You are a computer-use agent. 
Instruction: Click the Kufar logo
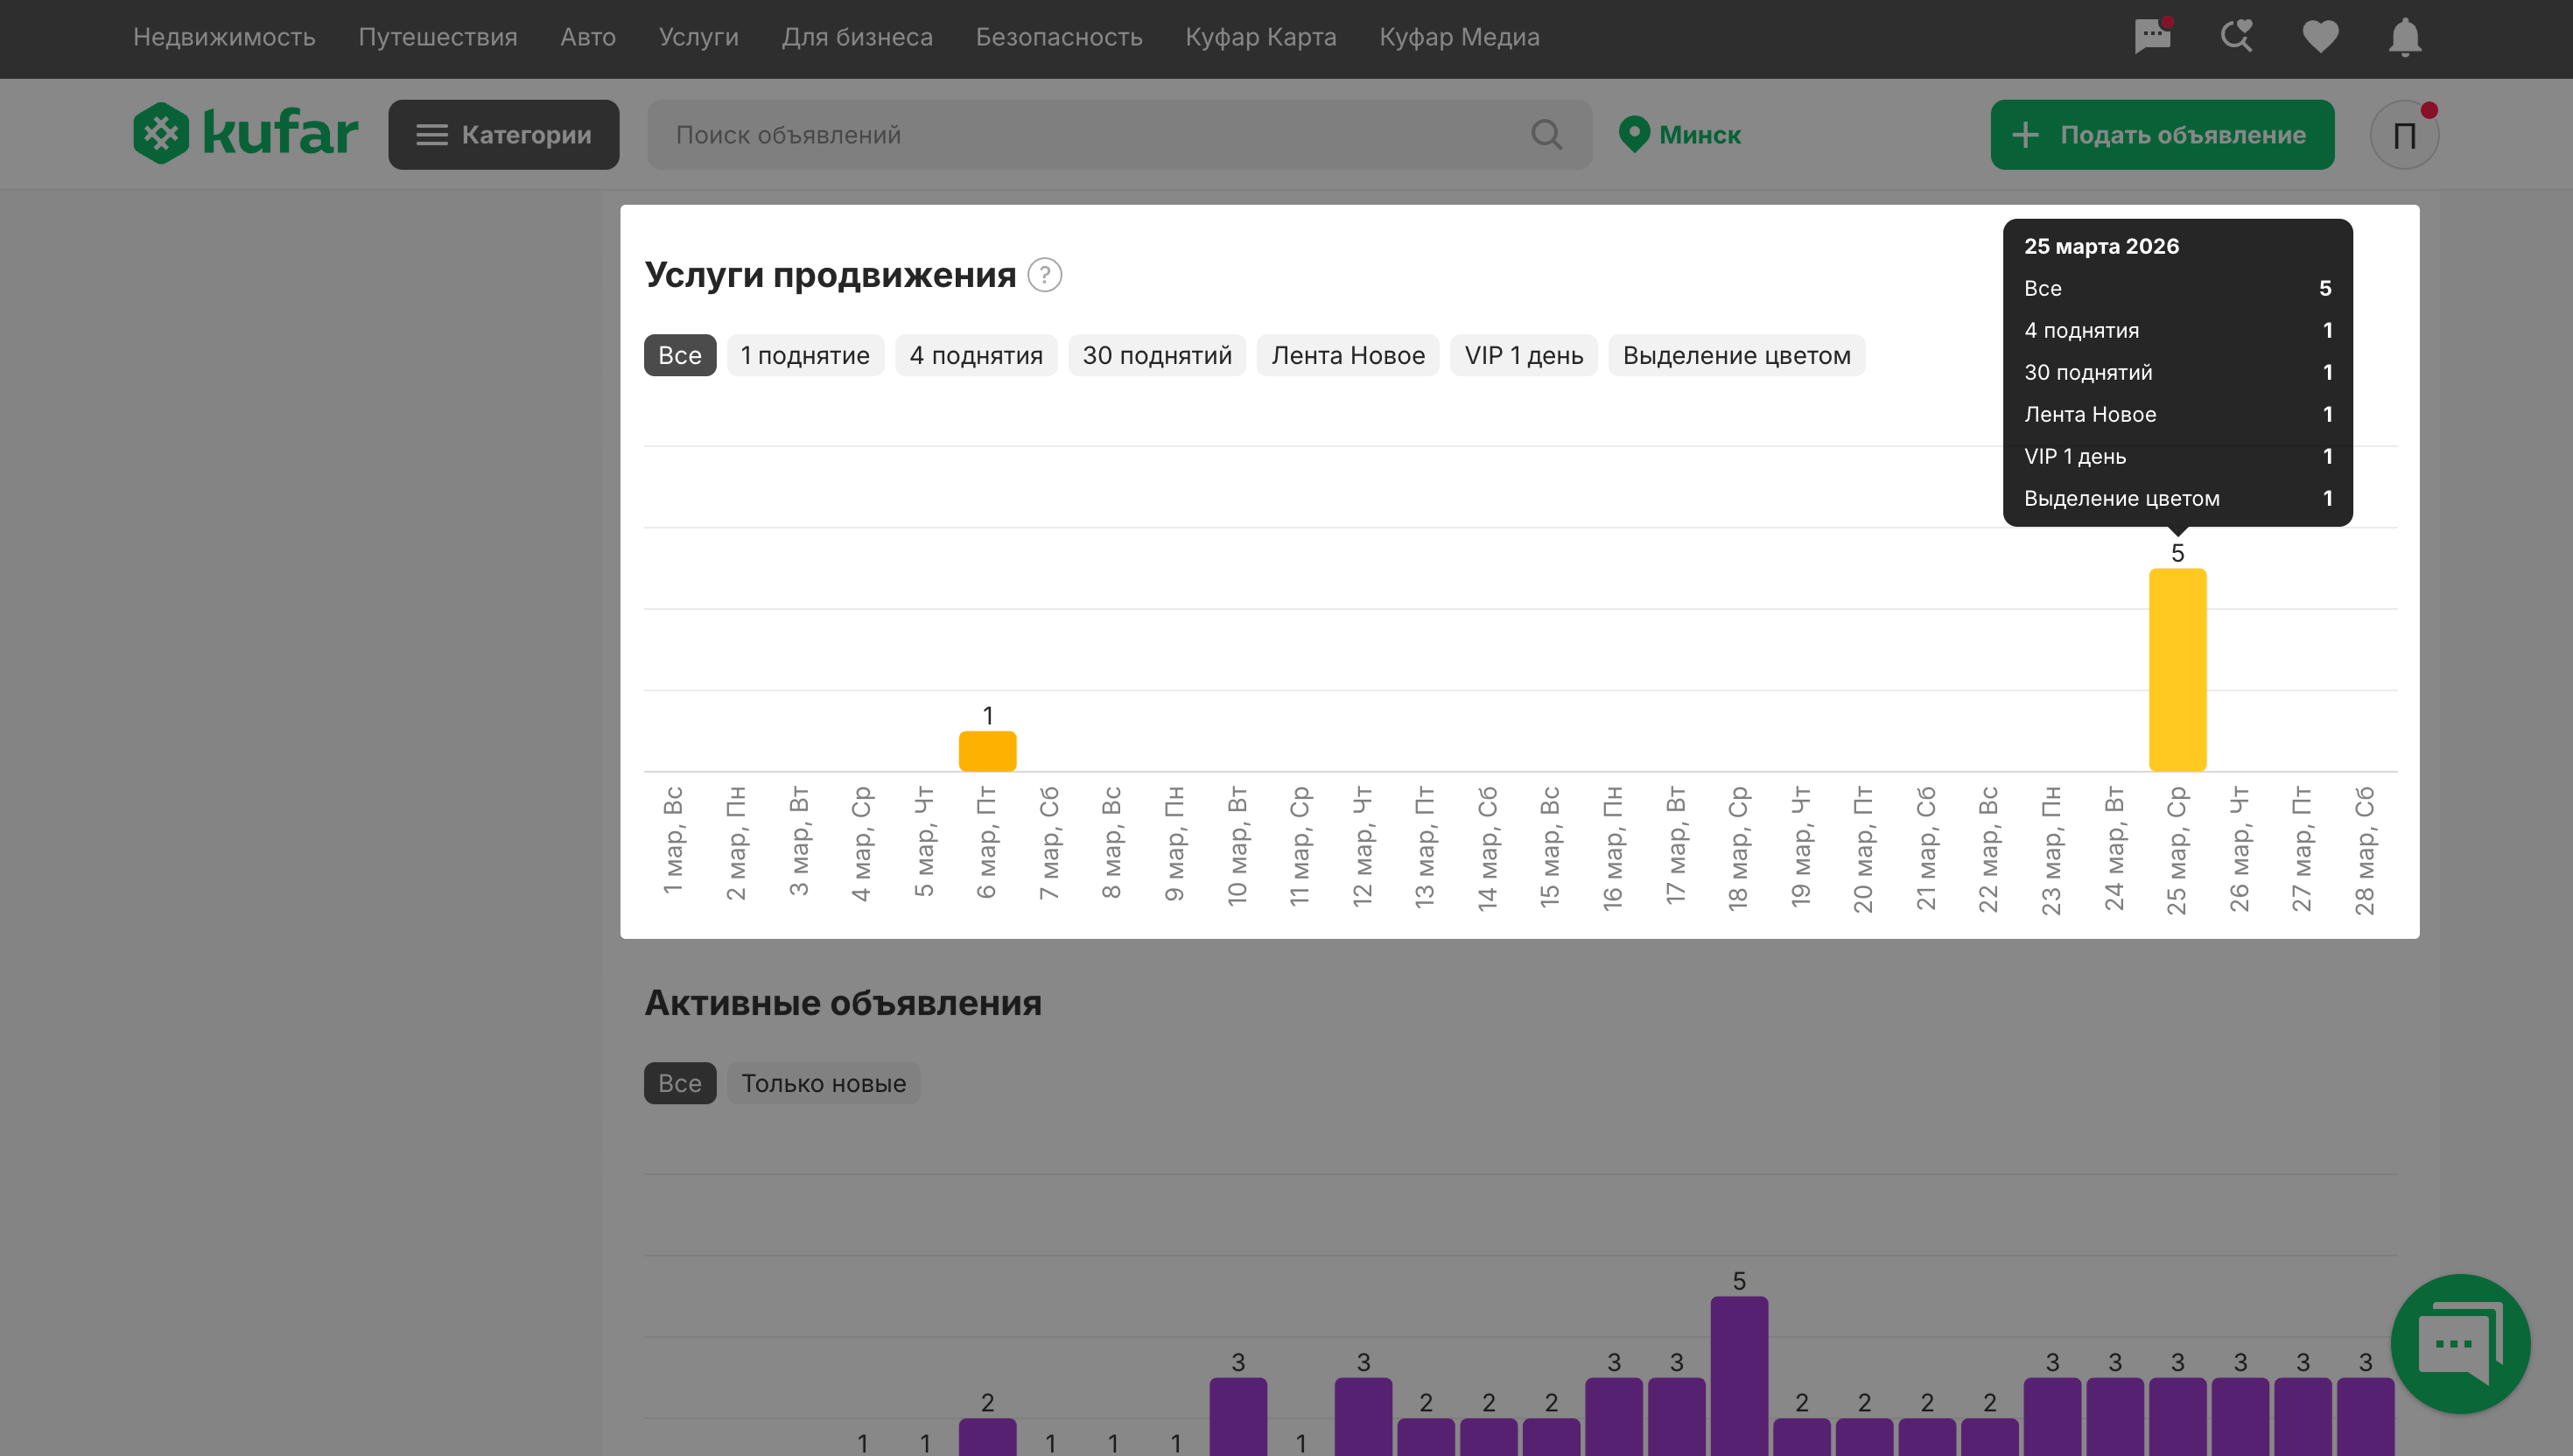(246, 134)
